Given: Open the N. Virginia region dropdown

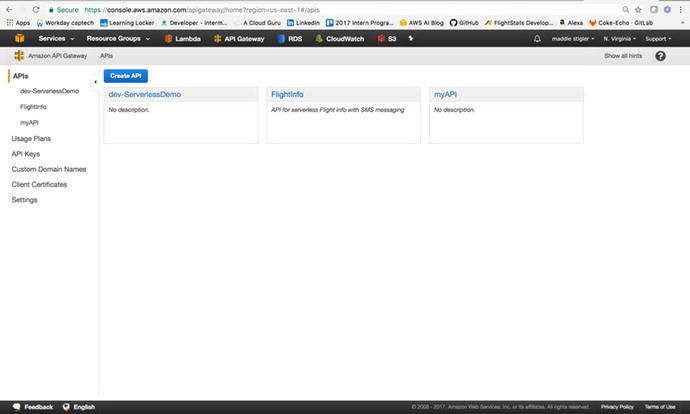Looking at the screenshot, I should [620, 38].
